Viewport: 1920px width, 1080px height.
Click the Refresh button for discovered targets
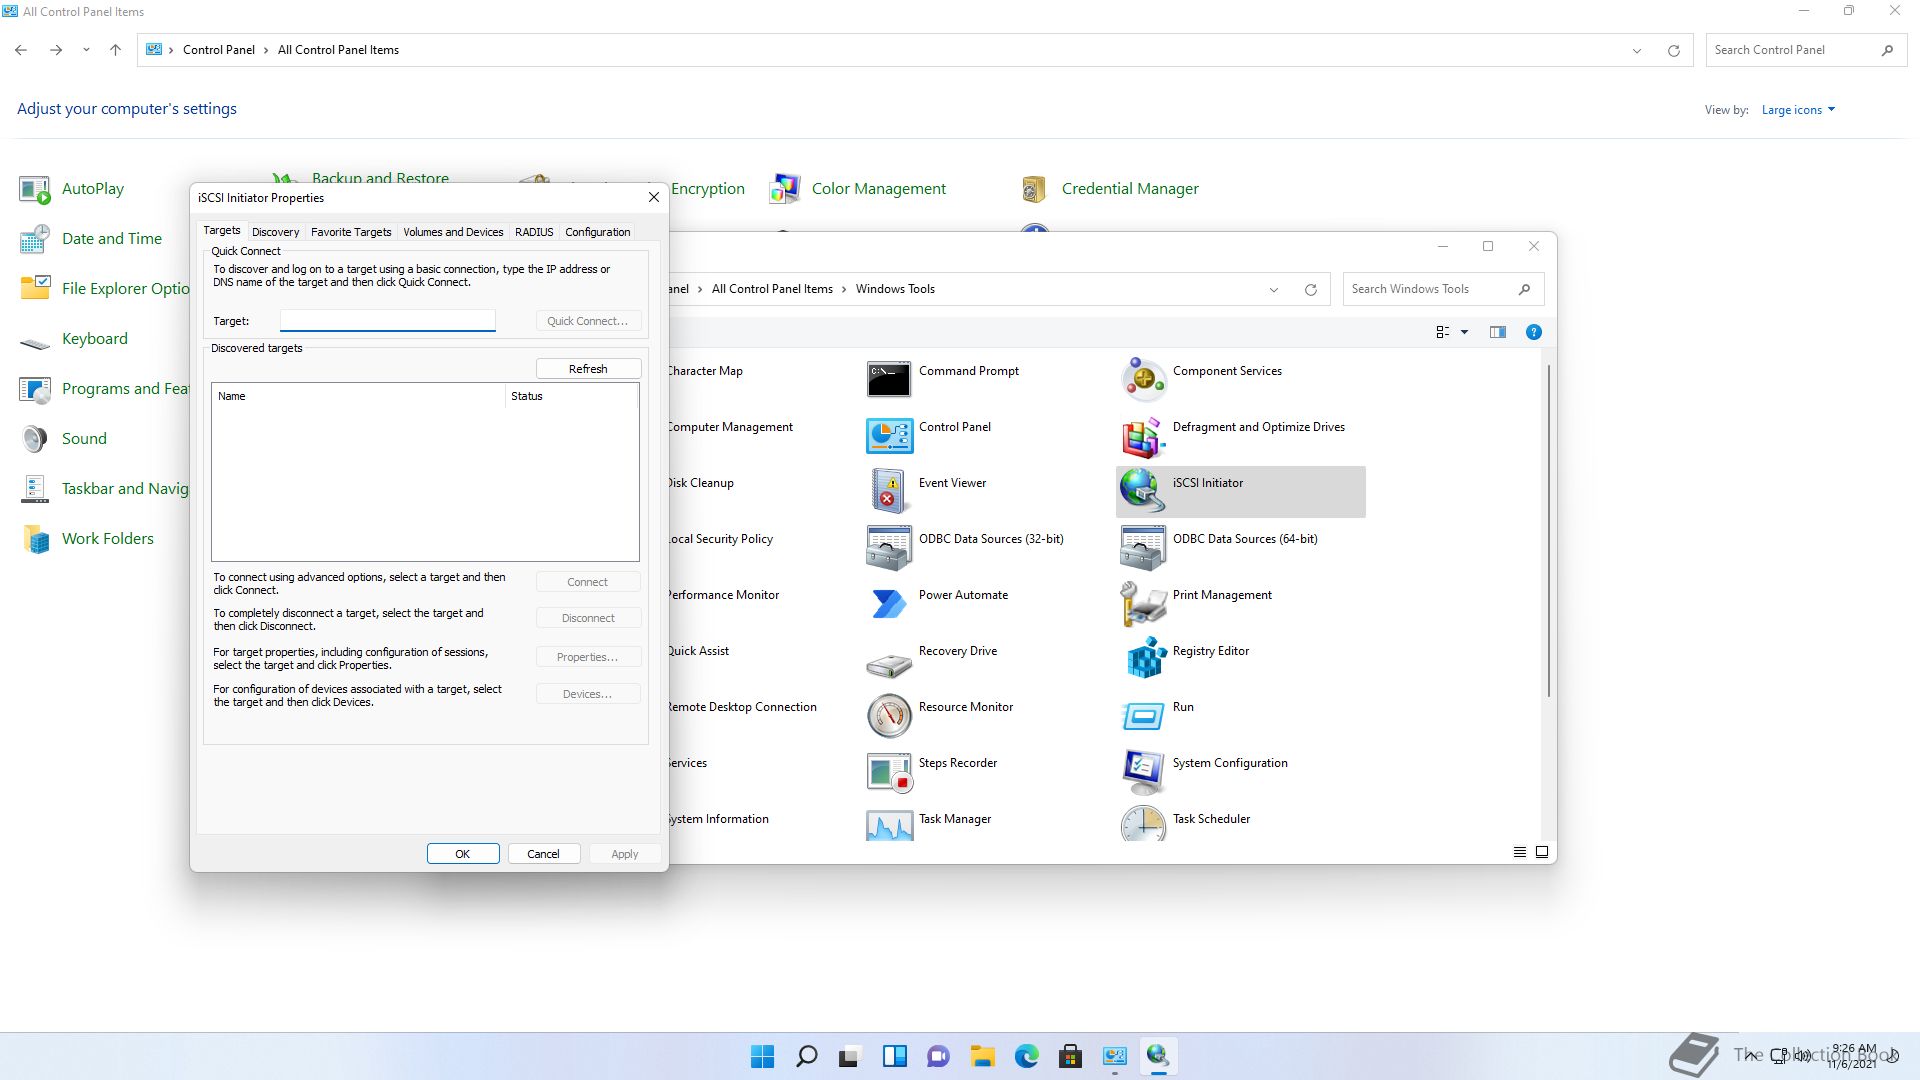point(588,369)
